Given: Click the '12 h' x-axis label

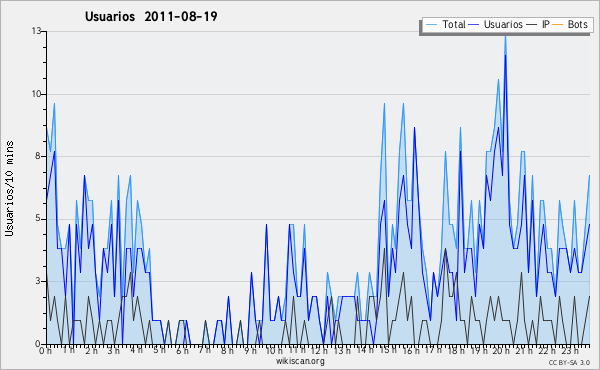Looking at the screenshot, I should click(320, 350).
